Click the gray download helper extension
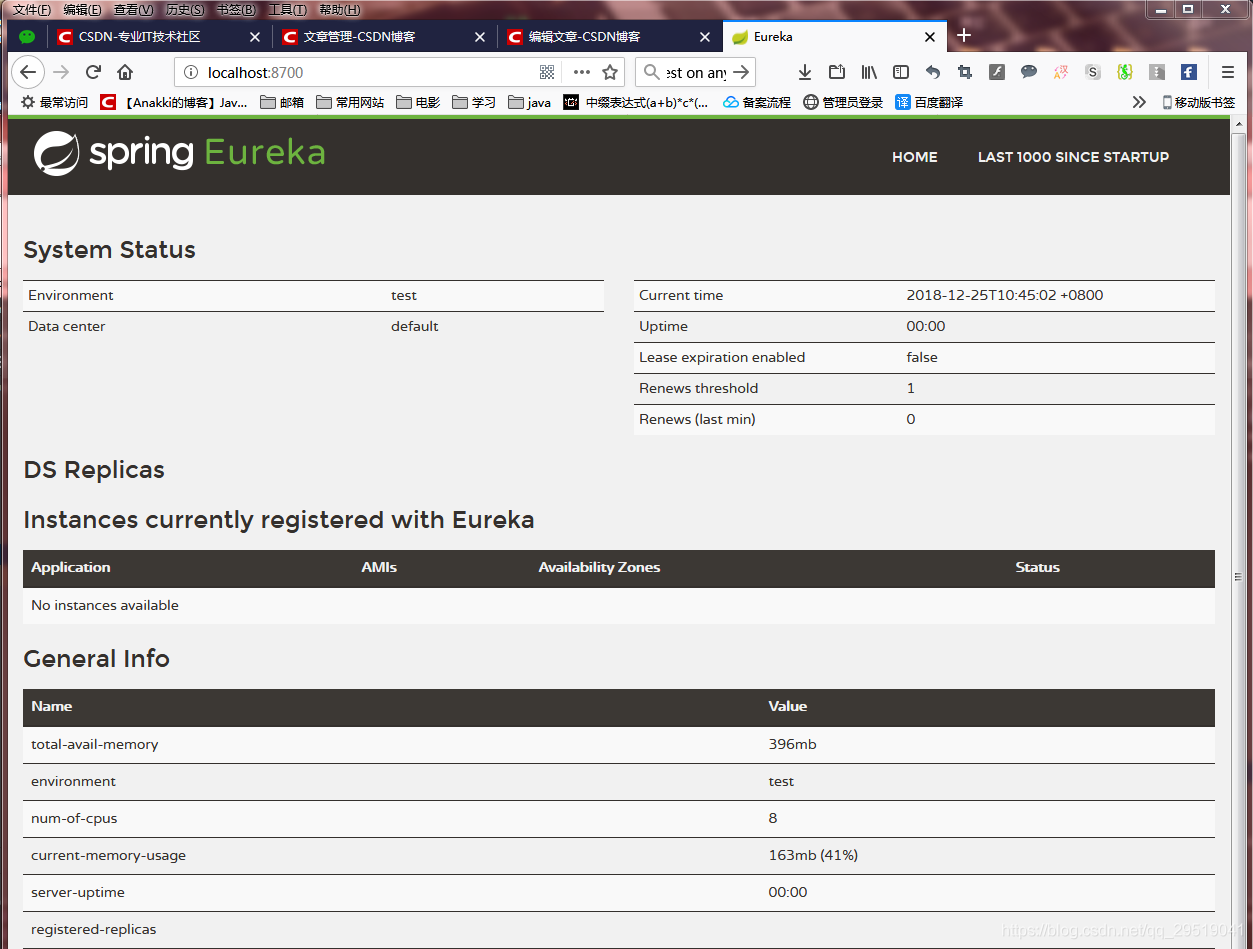The image size is (1253, 949). 1157,72
